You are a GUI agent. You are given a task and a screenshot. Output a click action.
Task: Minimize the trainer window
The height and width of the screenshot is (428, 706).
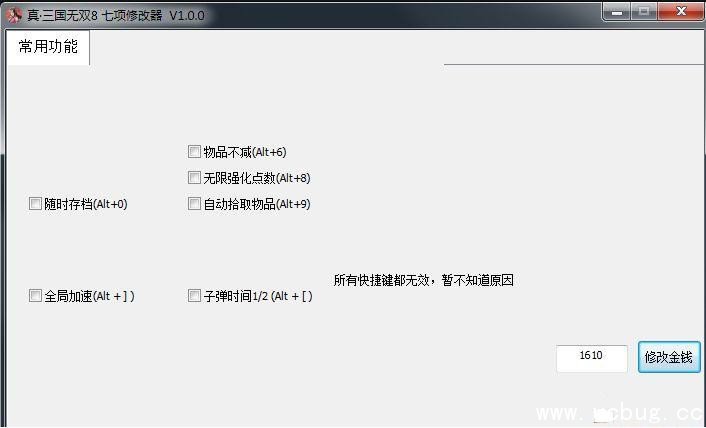tap(617, 11)
